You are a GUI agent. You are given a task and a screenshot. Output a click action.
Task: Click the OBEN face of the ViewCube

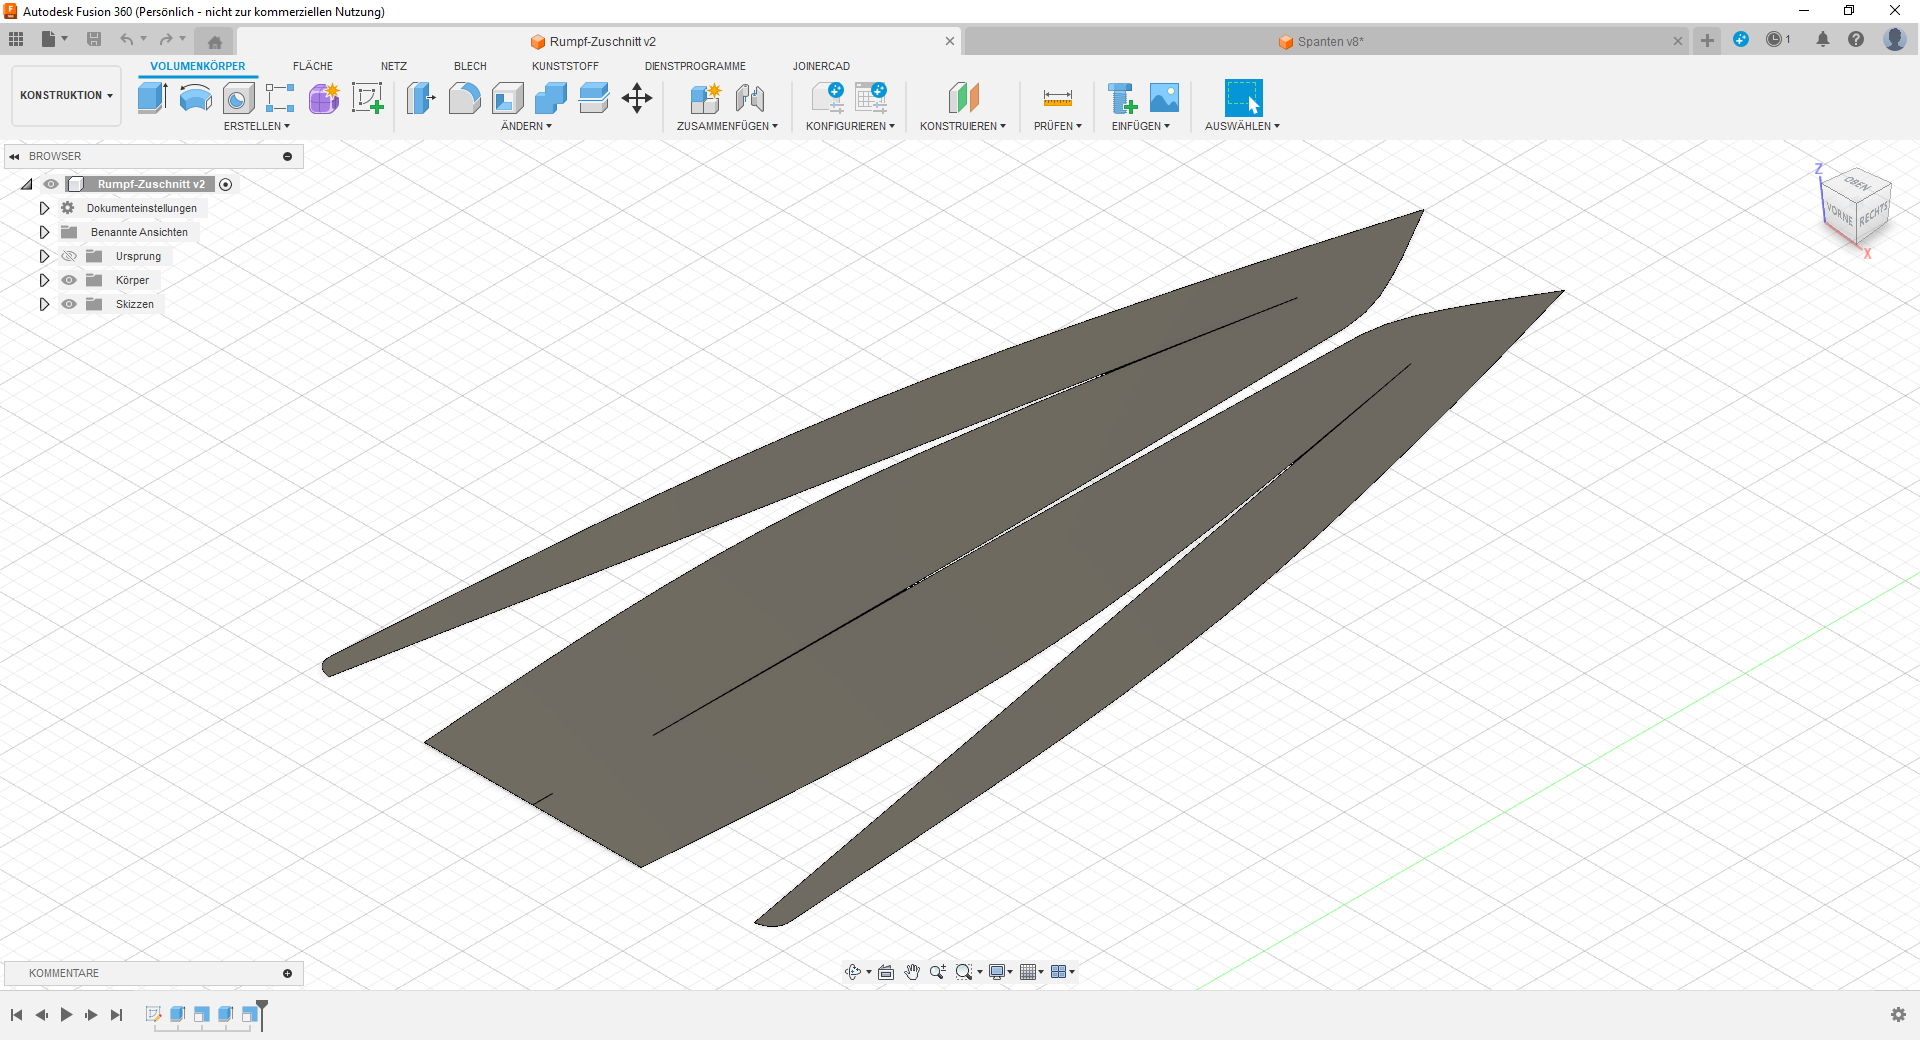pyautogui.click(x=1857, y=184)
